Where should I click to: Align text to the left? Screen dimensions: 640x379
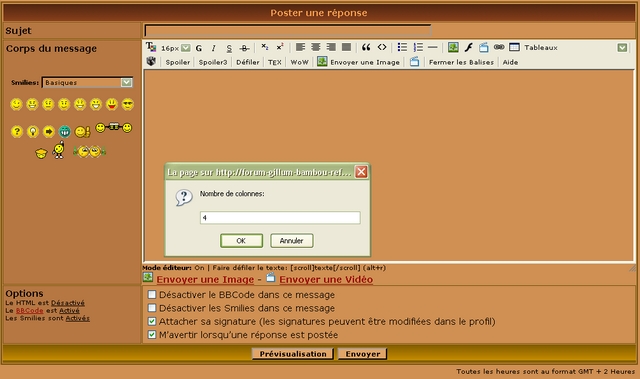[x=300, y=47]
